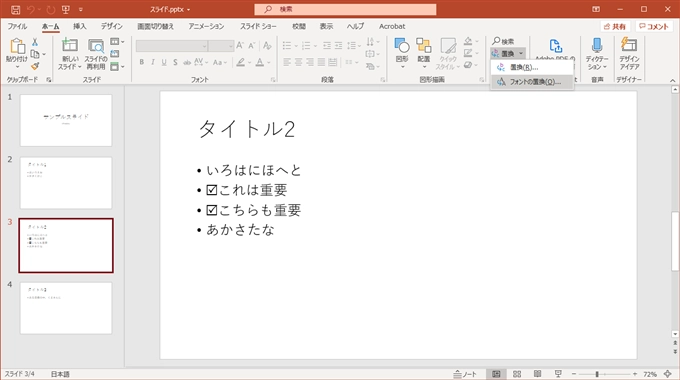Viewport: 680px width, 380px height.
Task: Open the font name combo box
Action: point(172,46)
